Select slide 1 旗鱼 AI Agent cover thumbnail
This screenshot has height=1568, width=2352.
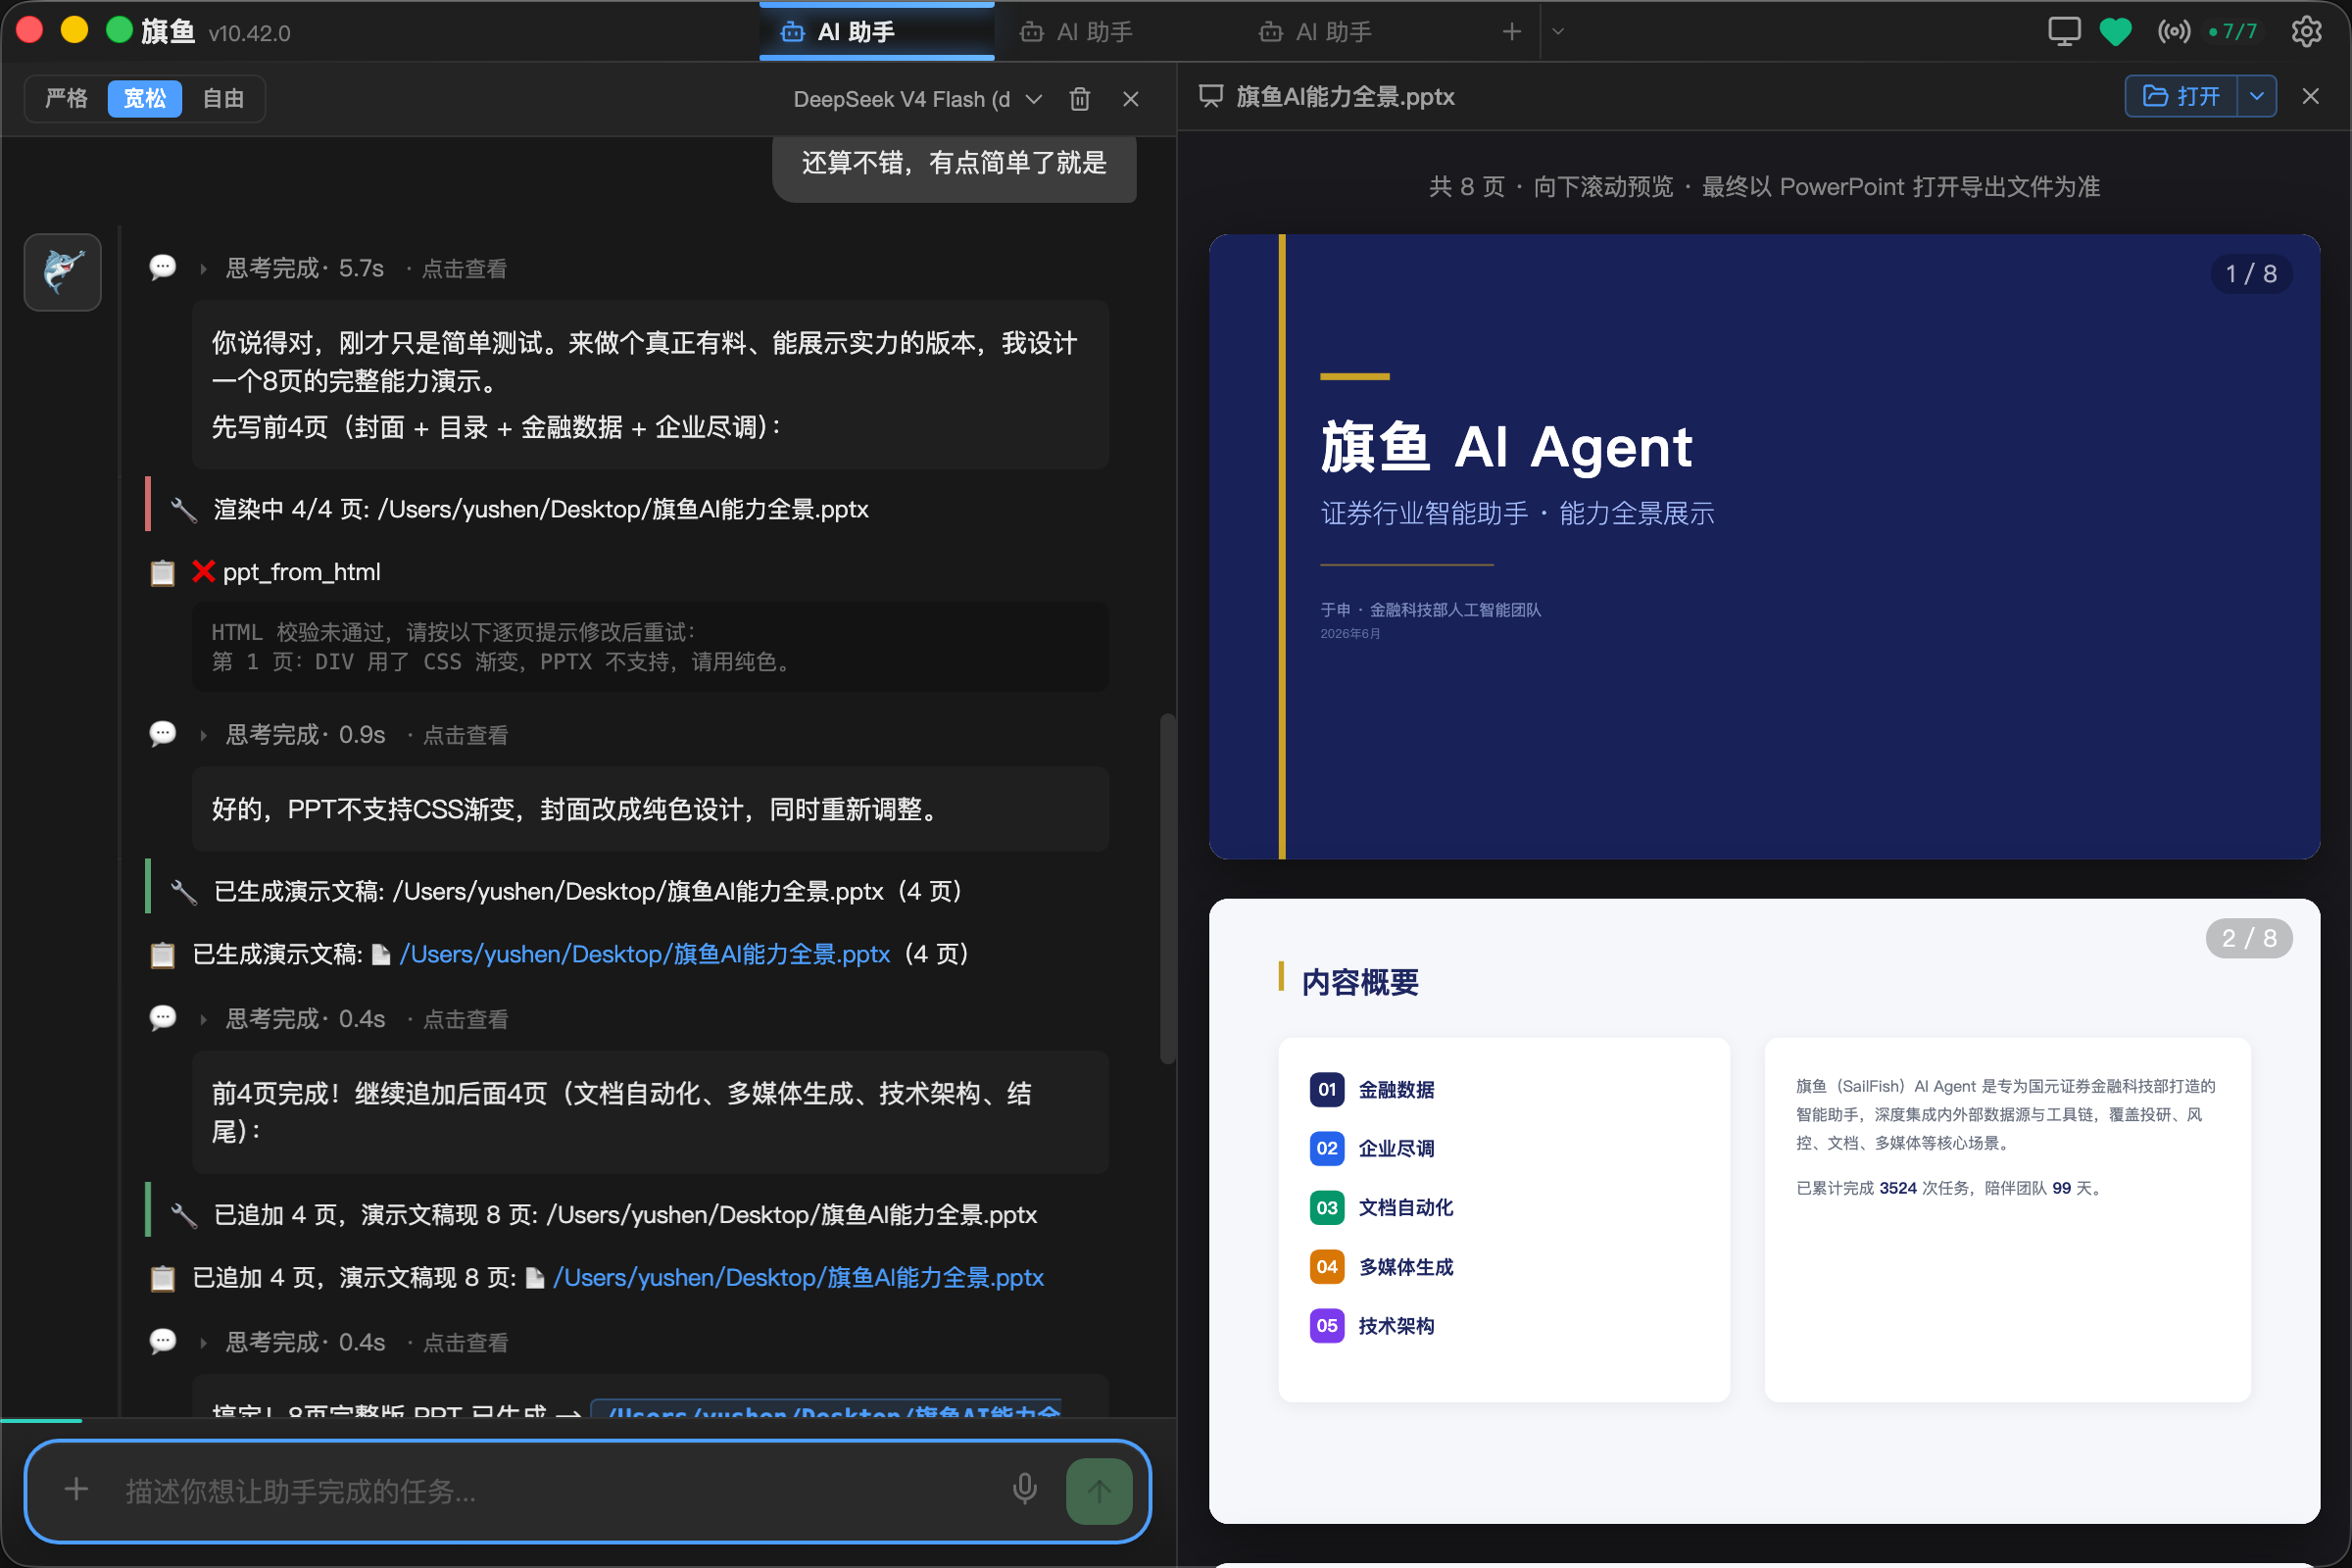[1764, 546]
